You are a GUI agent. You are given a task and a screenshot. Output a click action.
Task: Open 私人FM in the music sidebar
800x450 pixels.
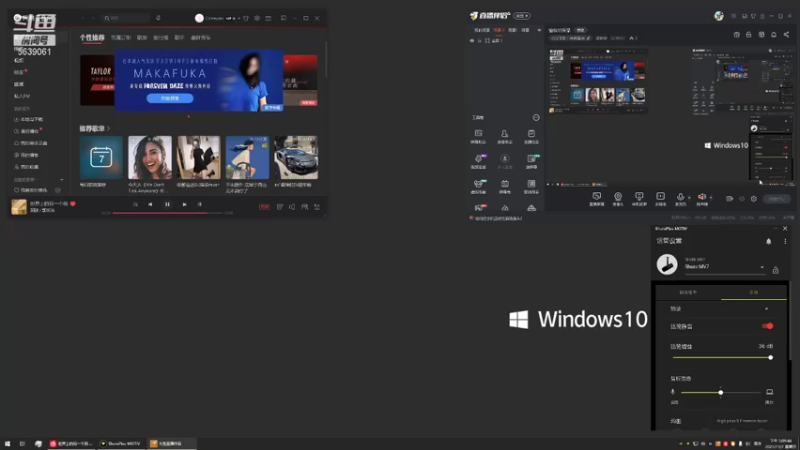point(22,96)
